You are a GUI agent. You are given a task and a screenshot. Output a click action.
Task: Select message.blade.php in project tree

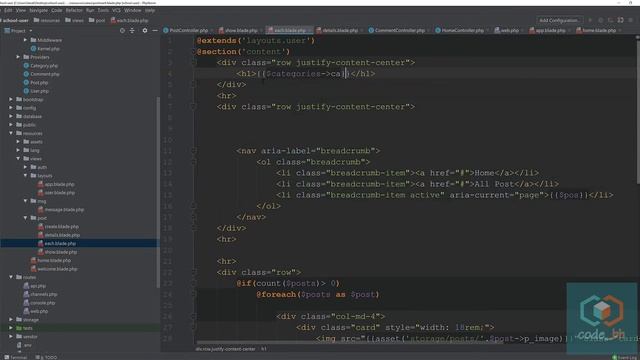click(x=61, y=209)
